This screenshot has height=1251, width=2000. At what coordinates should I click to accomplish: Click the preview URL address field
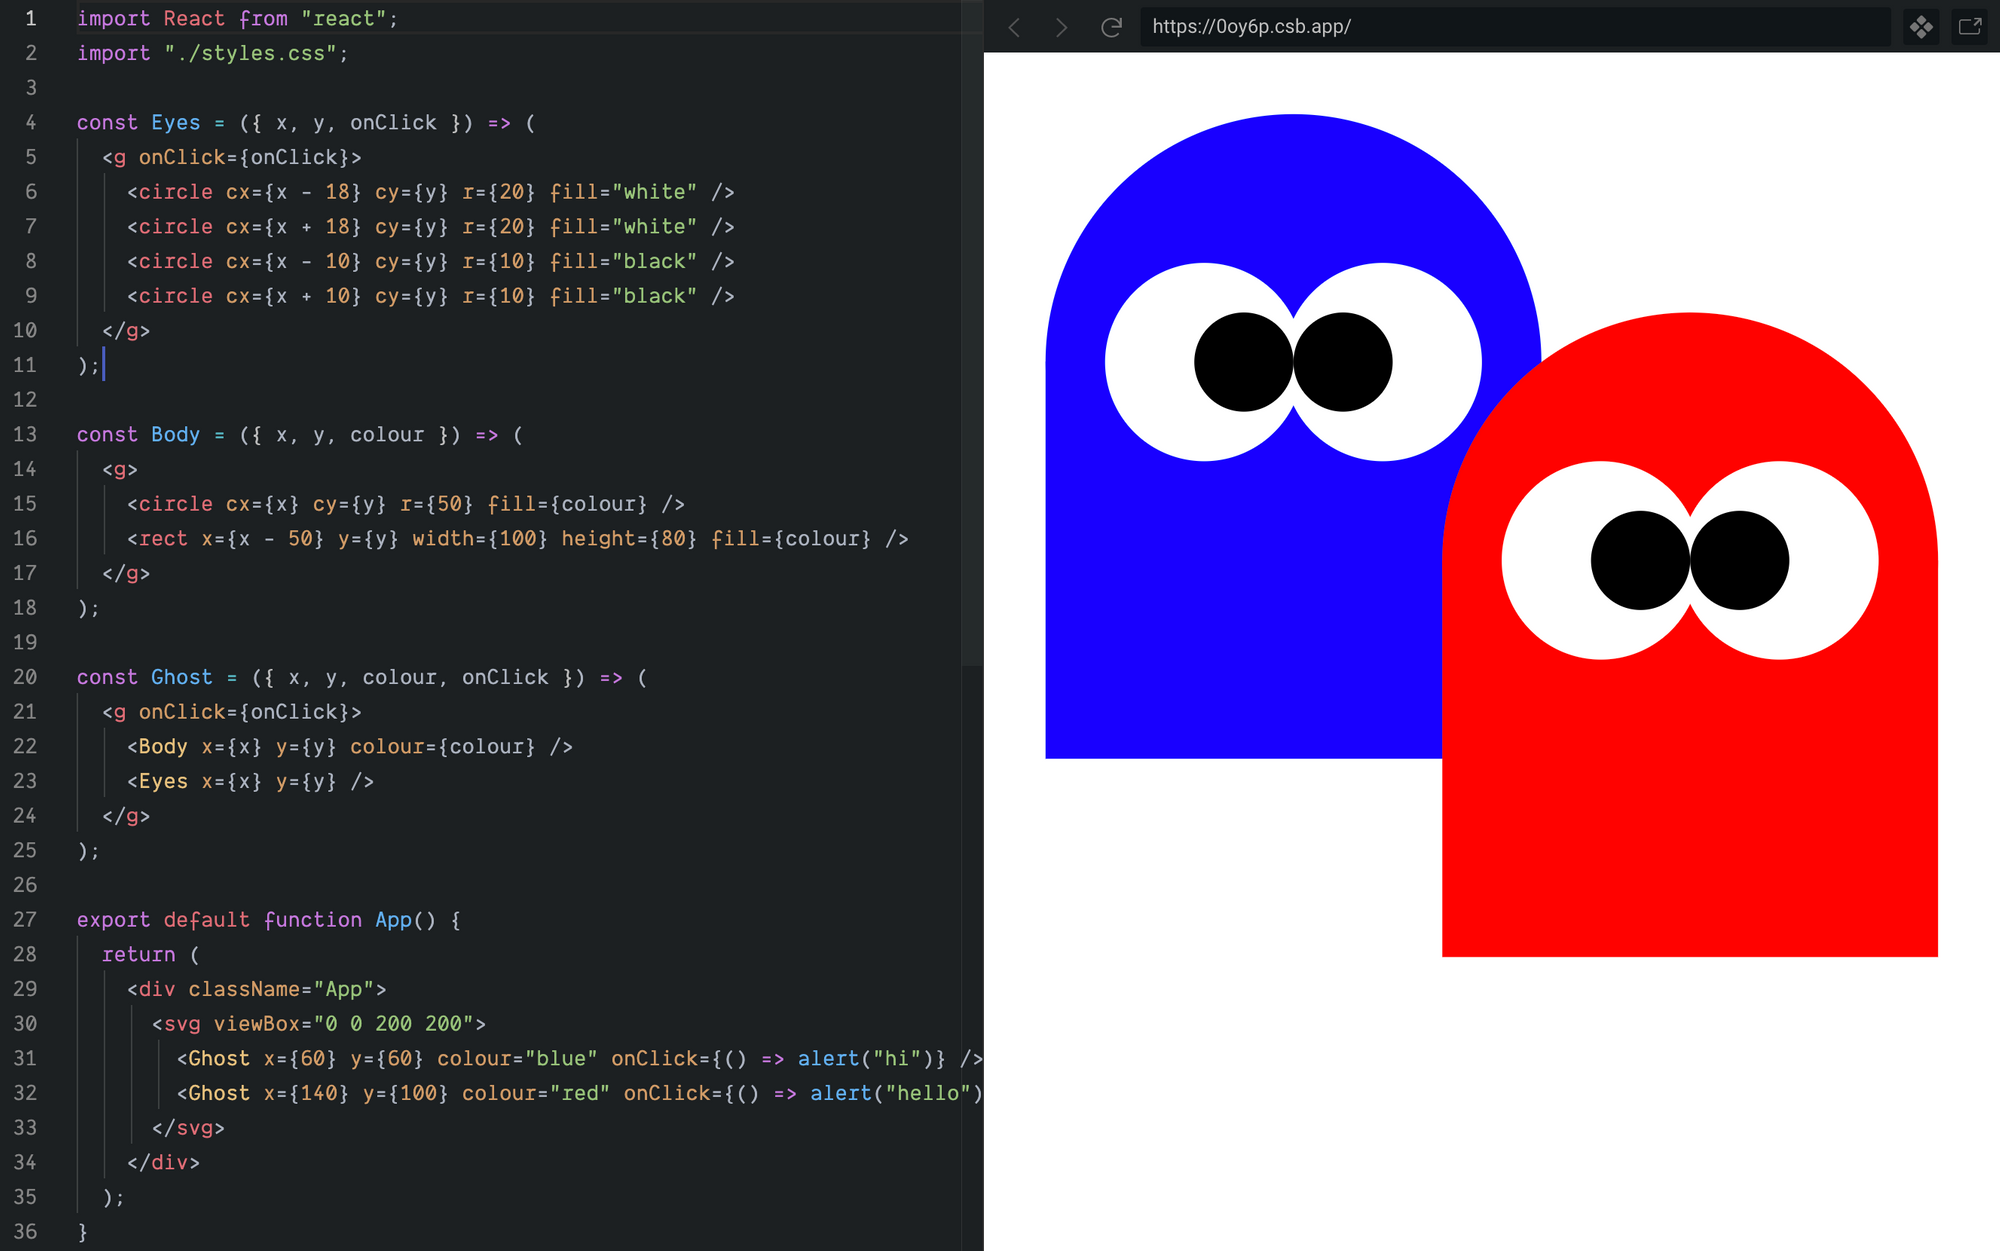pyautogui.click(x=1500, y=27)
